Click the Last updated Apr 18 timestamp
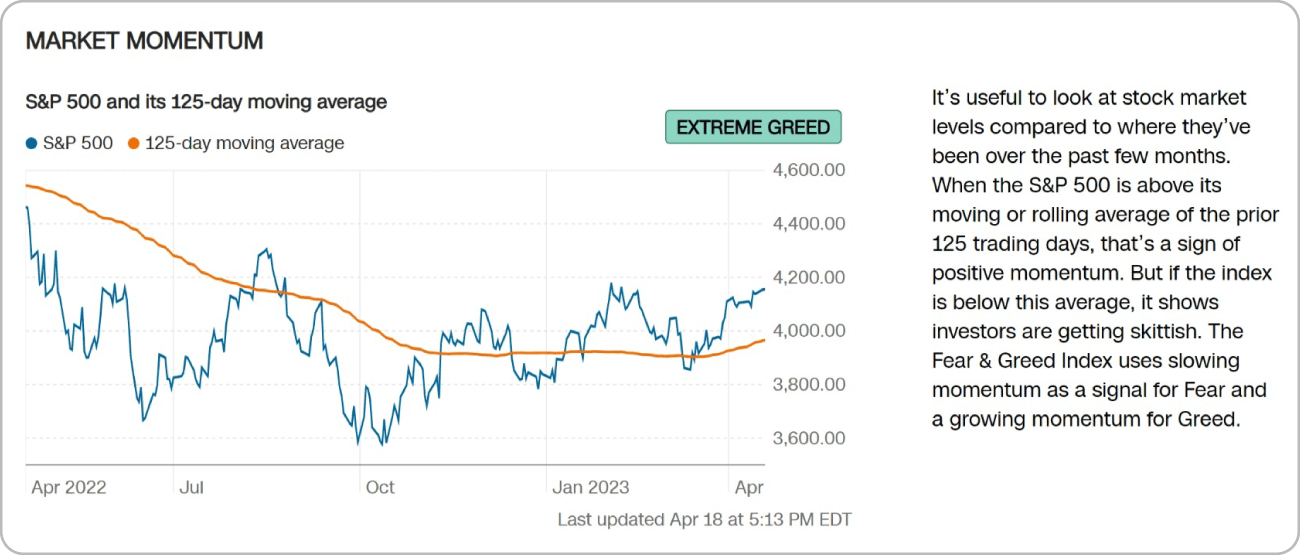Screen dimensions: 1300x555 click(705, 519)
